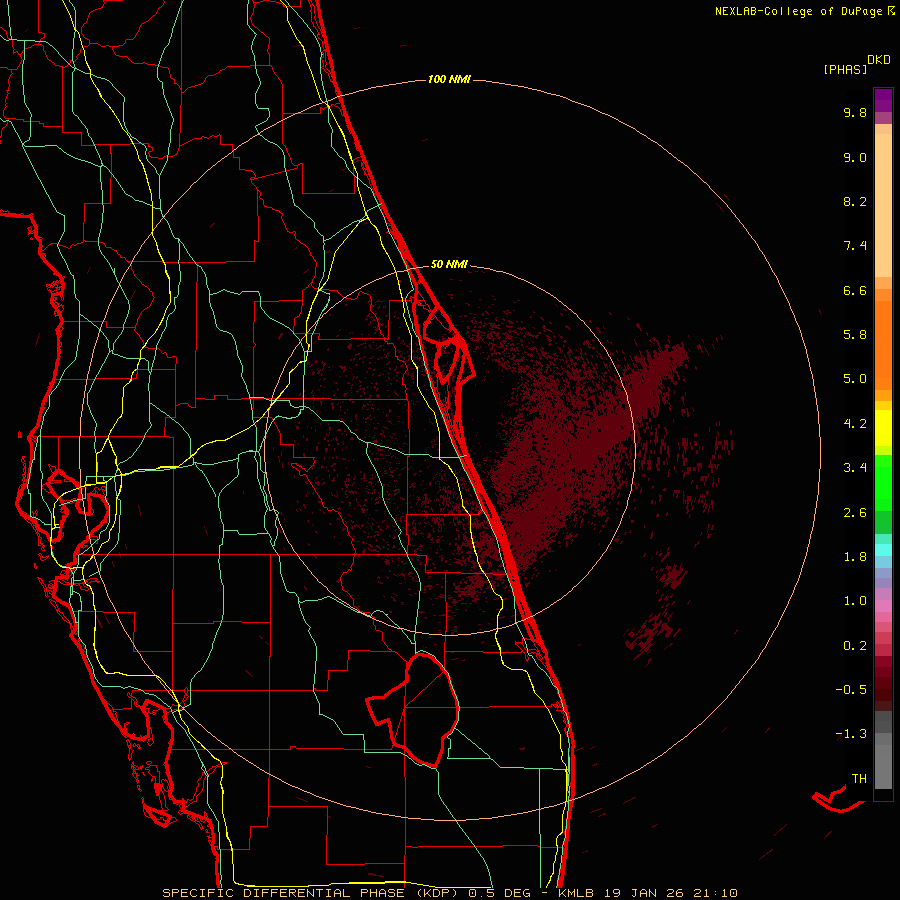The height and width of the screenshot is (900, 900).
Task: Click the 1.8 value on the color scale
Action: tap(855, 557)
